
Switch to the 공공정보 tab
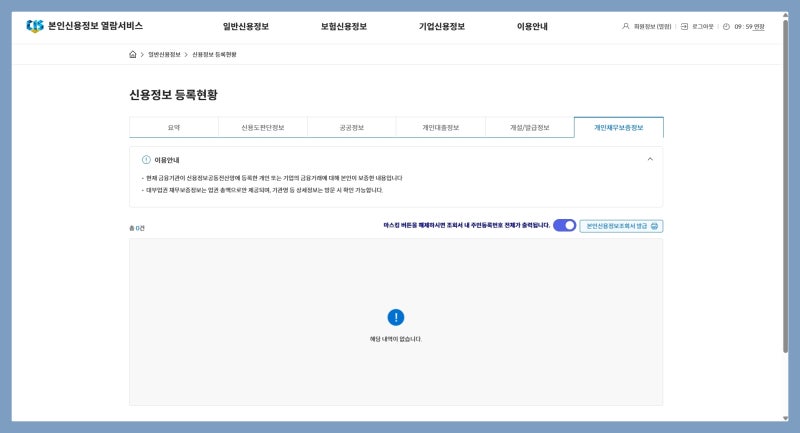point(352,128)
